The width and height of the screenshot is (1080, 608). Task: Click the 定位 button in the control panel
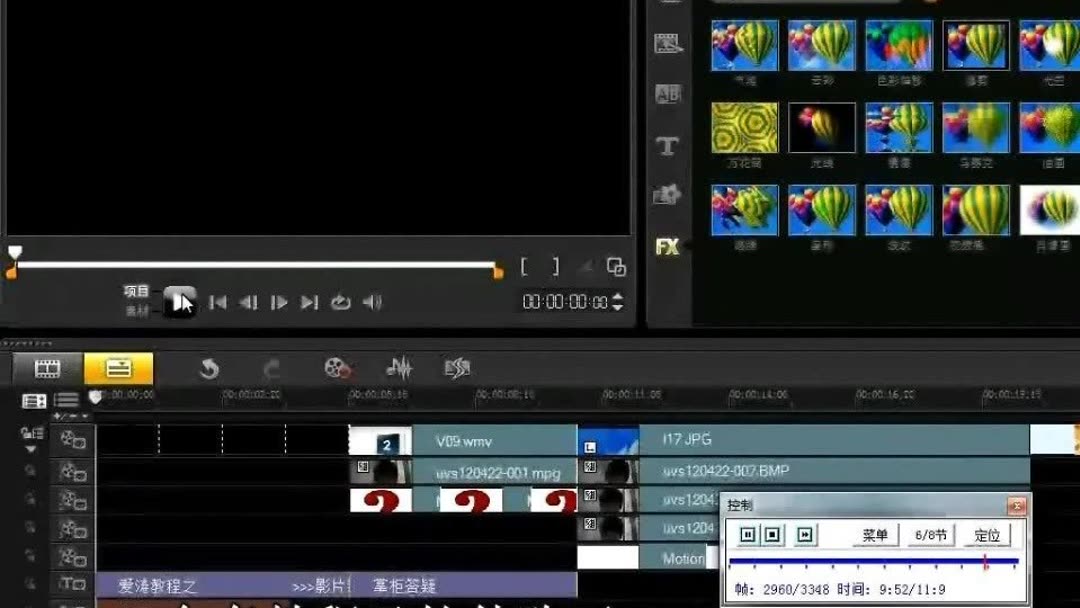987,535
